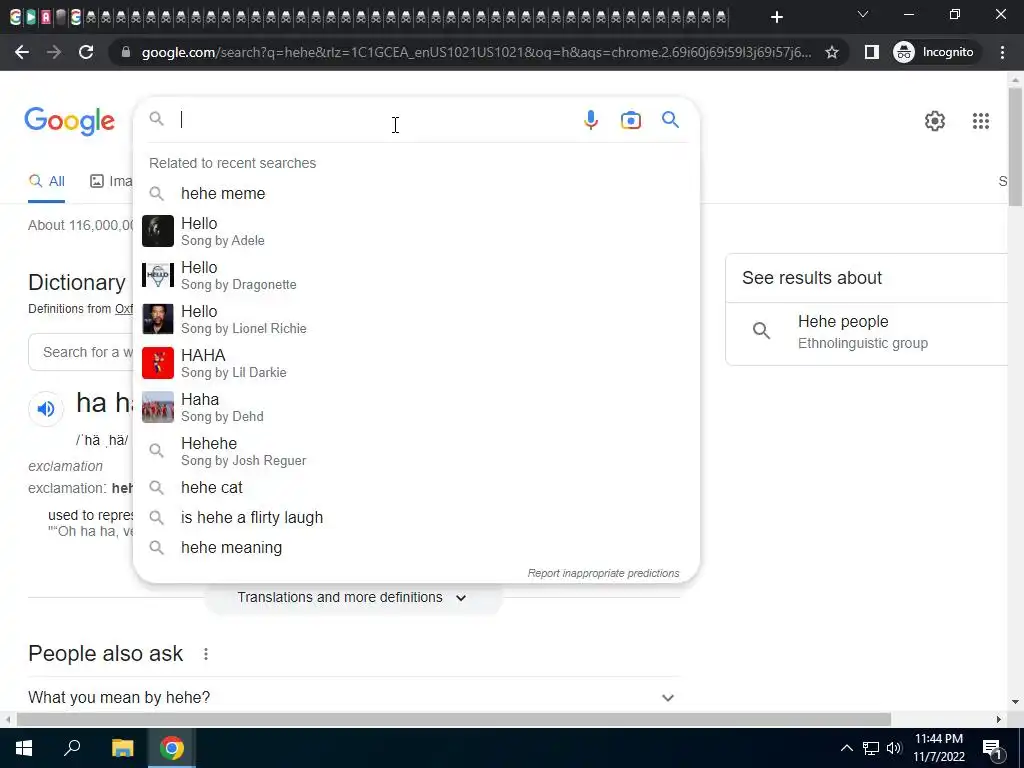Image resolution: width=1024 pixels, height=768 pixels.
Task: Open the Google apps grid
Action: 980,121
